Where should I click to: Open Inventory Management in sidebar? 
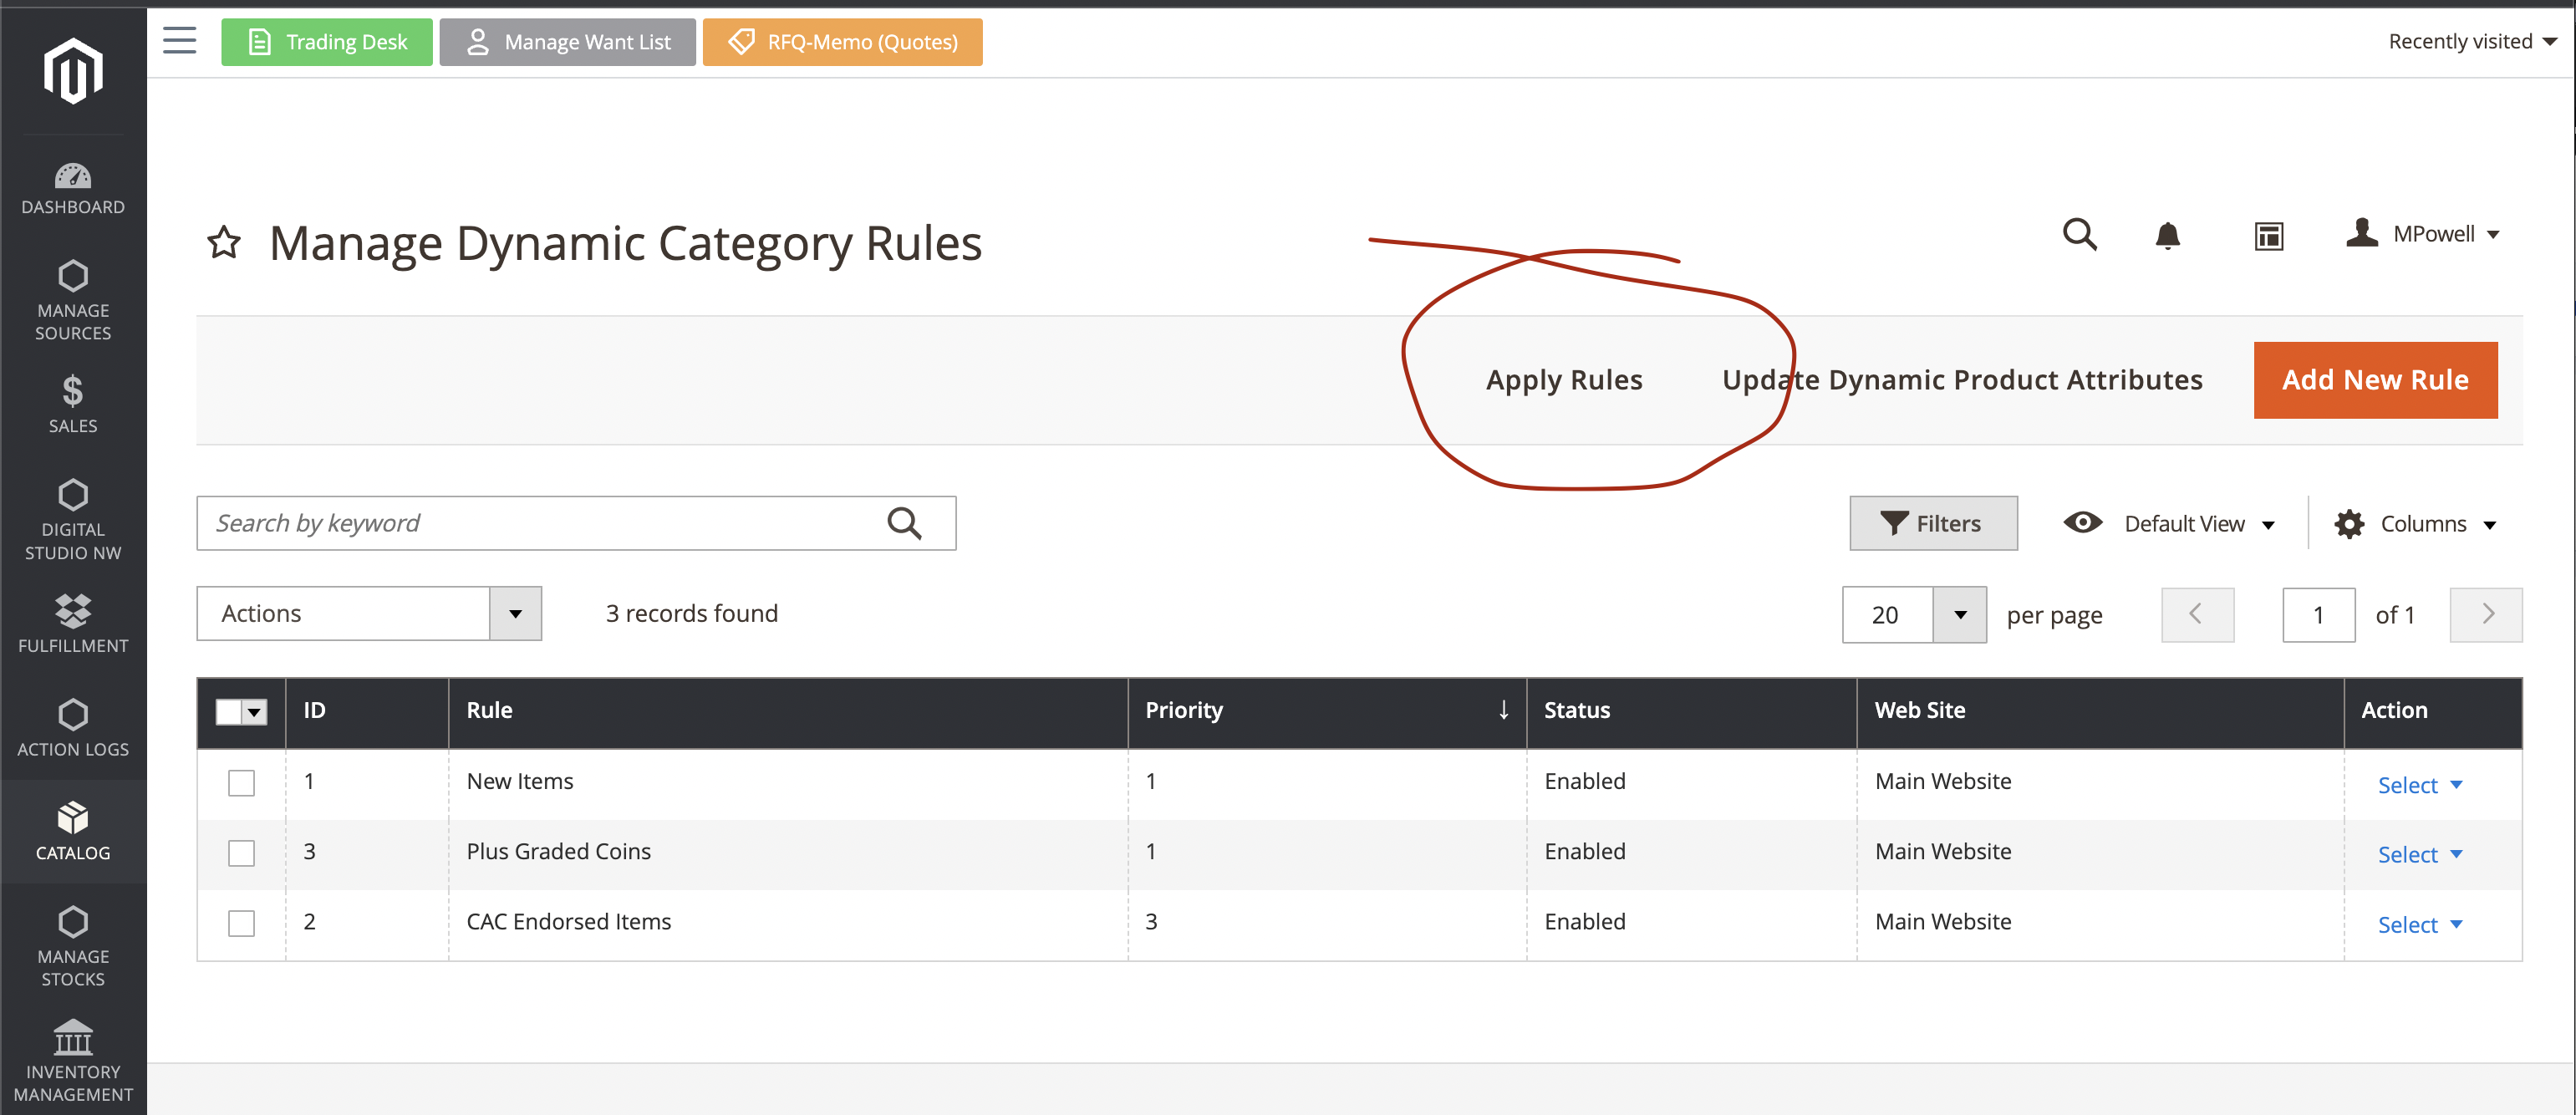pos(73,1061)
